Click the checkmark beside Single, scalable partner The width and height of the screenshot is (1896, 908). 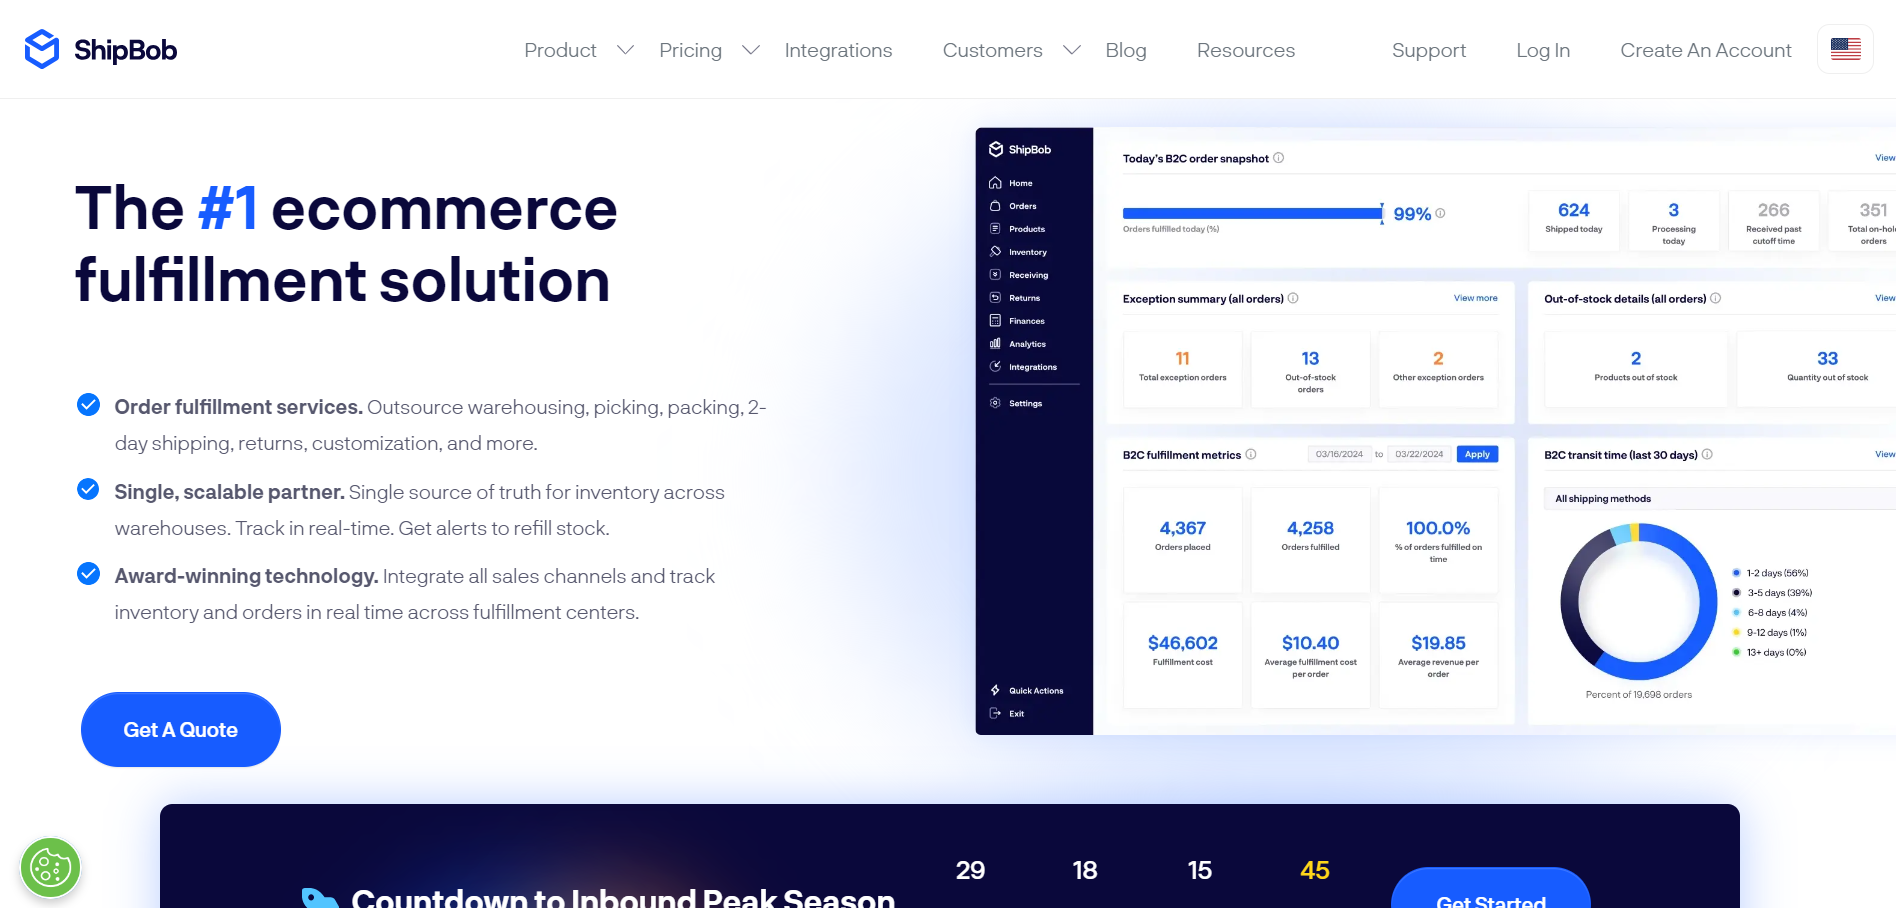point(88,490)
